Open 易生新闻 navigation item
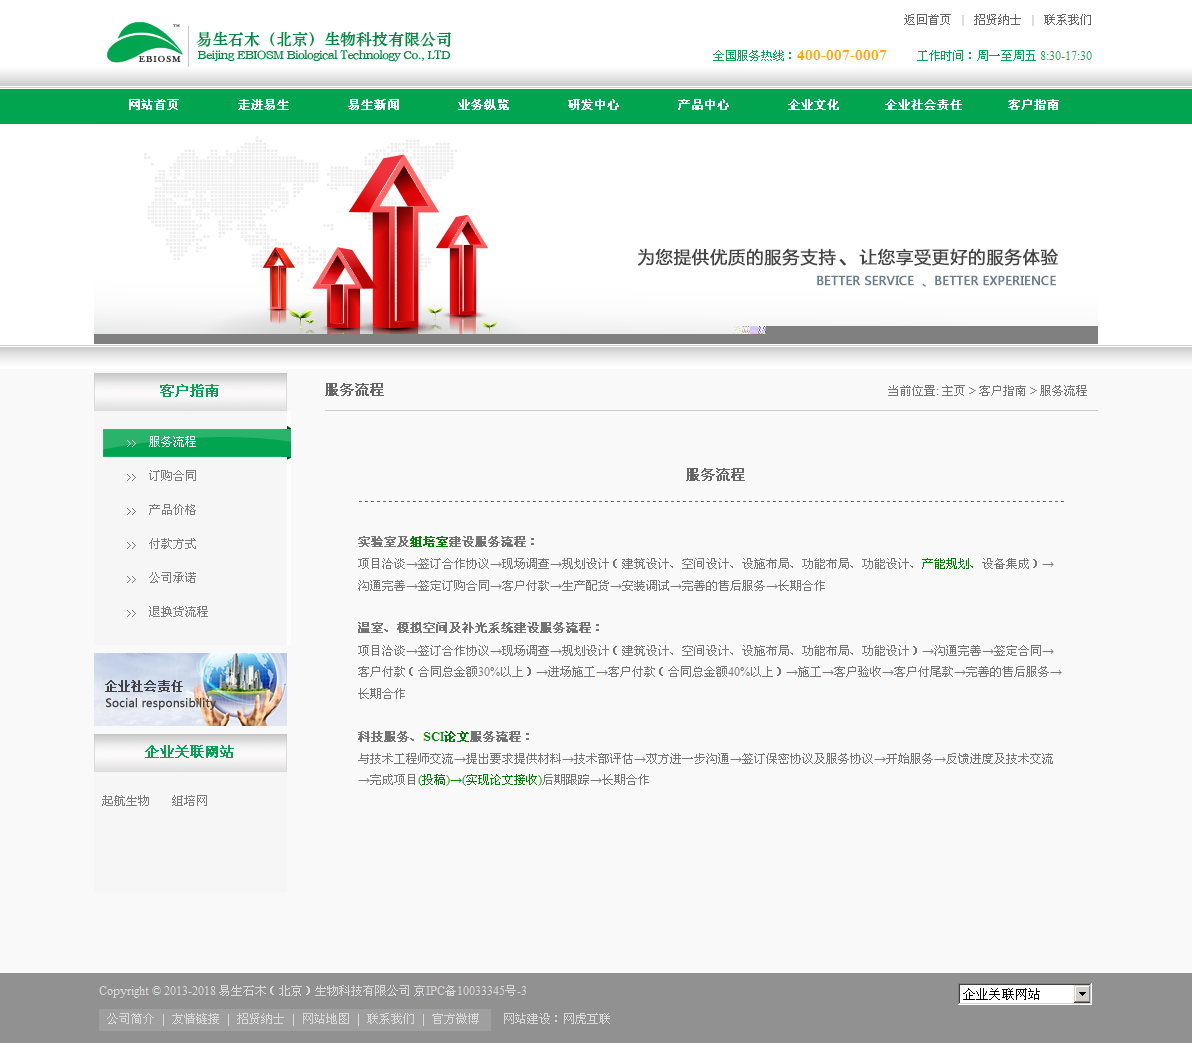The height and width of the screenshot is (1059, 1192). pyautogui.click(x=374, y=105)
